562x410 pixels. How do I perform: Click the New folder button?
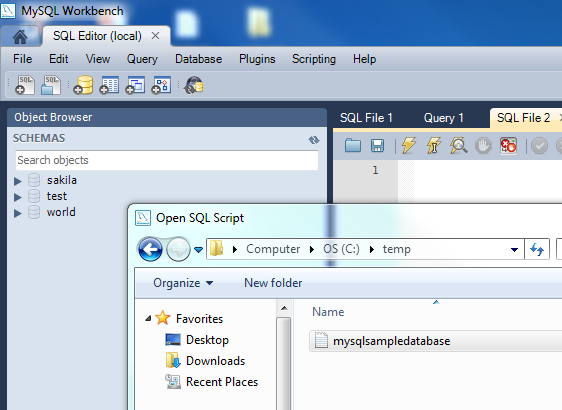[273, 283]
